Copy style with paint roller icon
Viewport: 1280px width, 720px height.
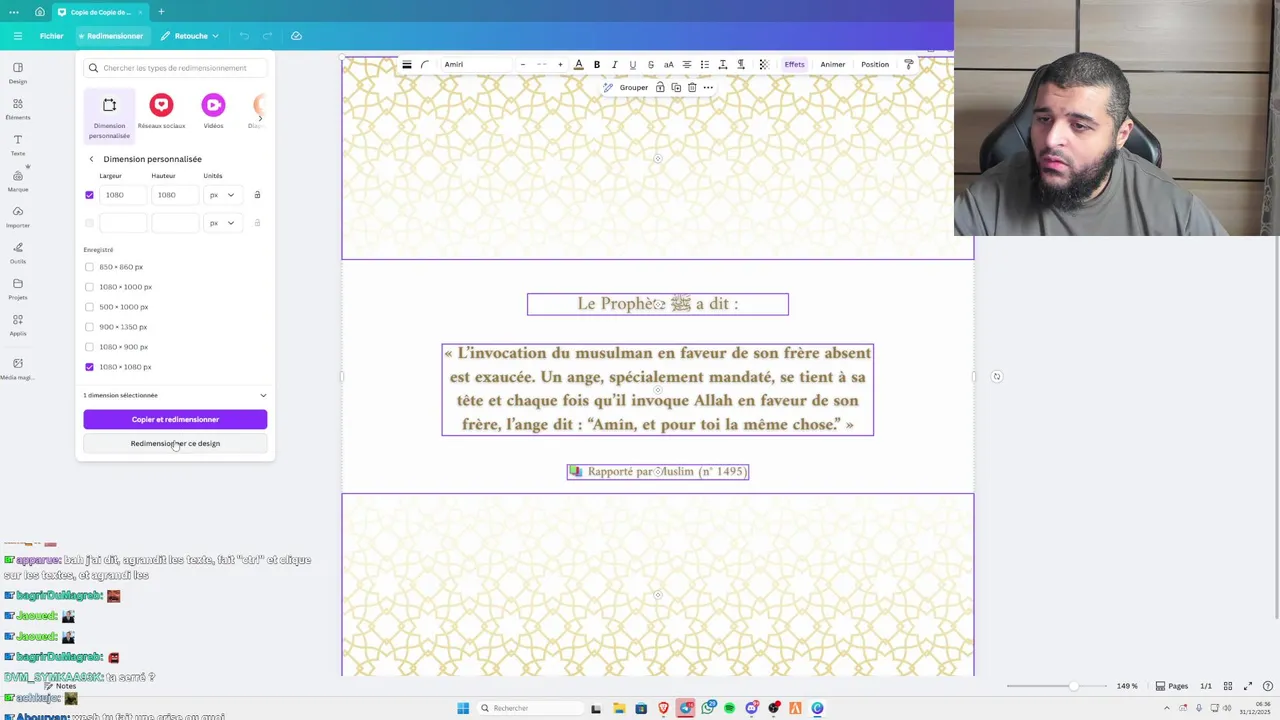908,64
